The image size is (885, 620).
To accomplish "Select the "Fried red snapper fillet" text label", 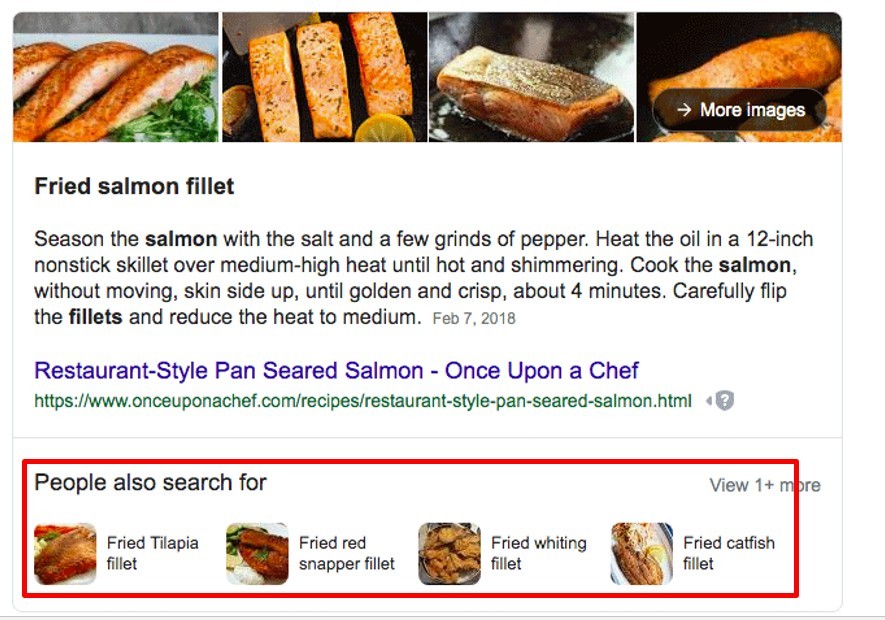I will coord(346,553).
